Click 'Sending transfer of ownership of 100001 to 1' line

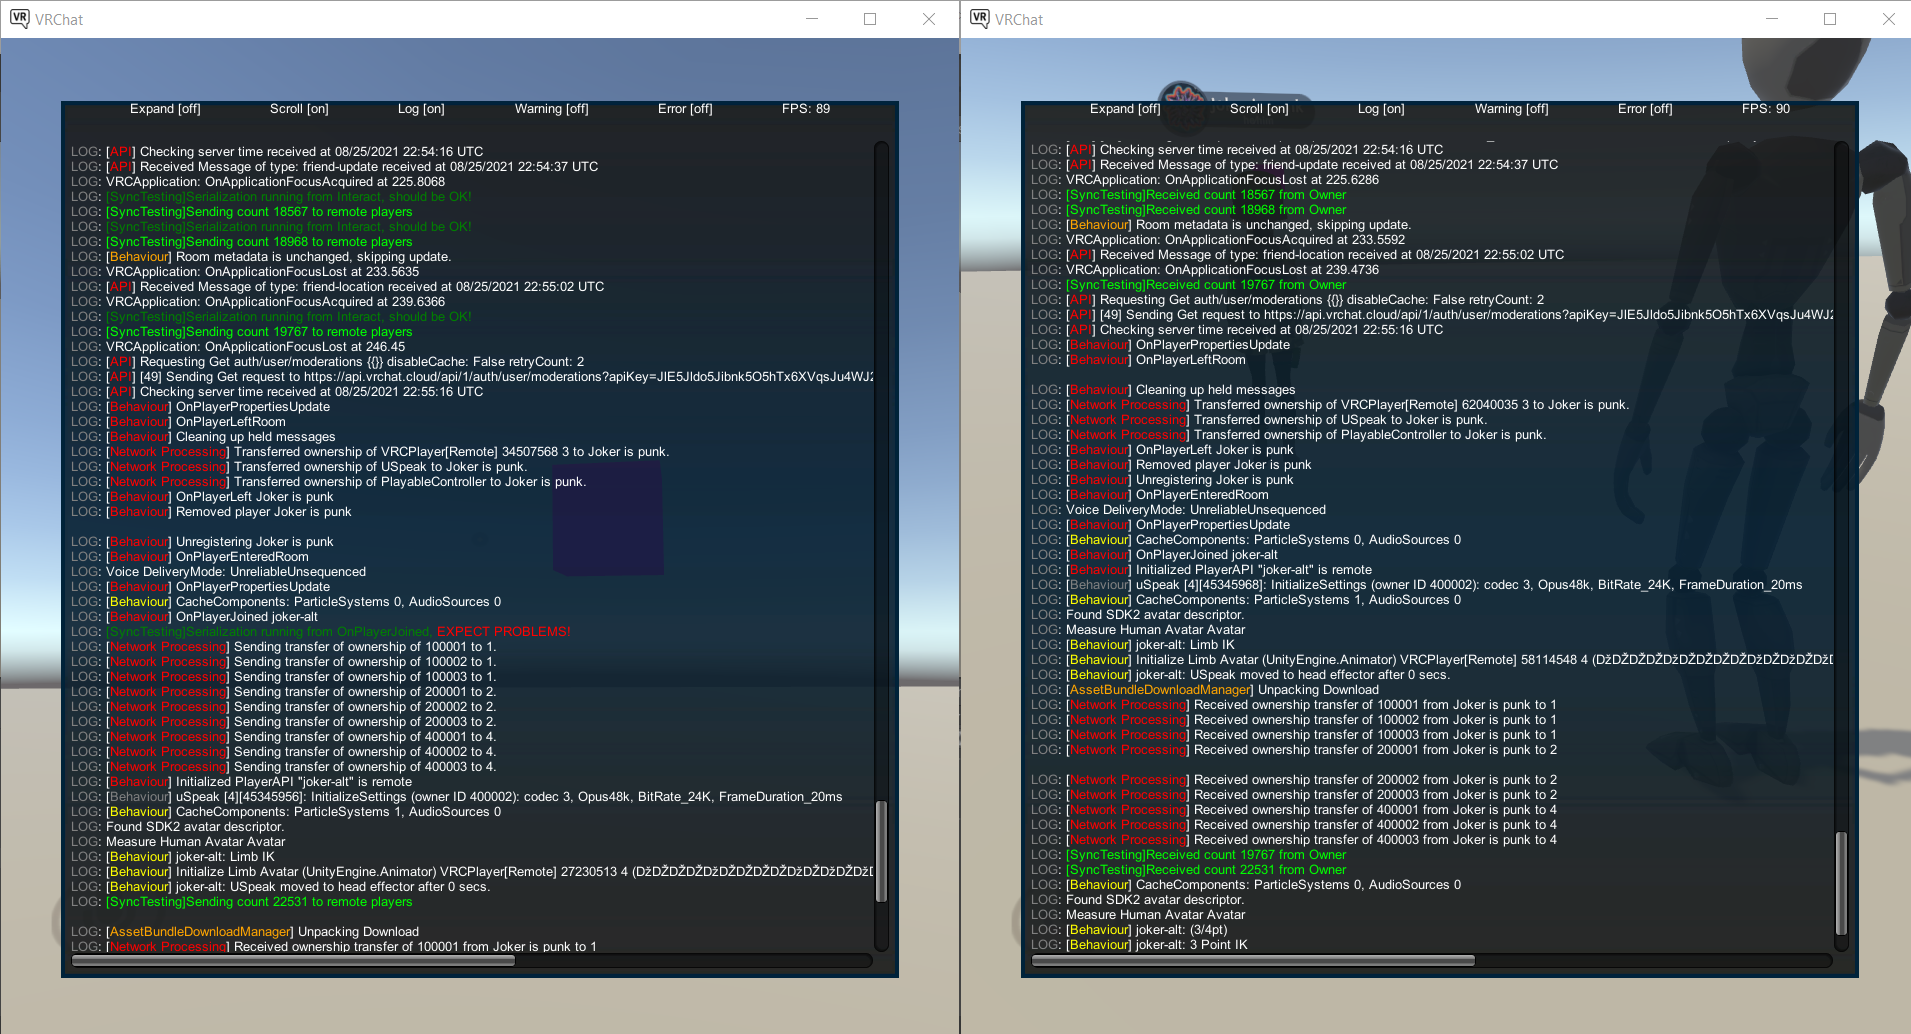283,647
